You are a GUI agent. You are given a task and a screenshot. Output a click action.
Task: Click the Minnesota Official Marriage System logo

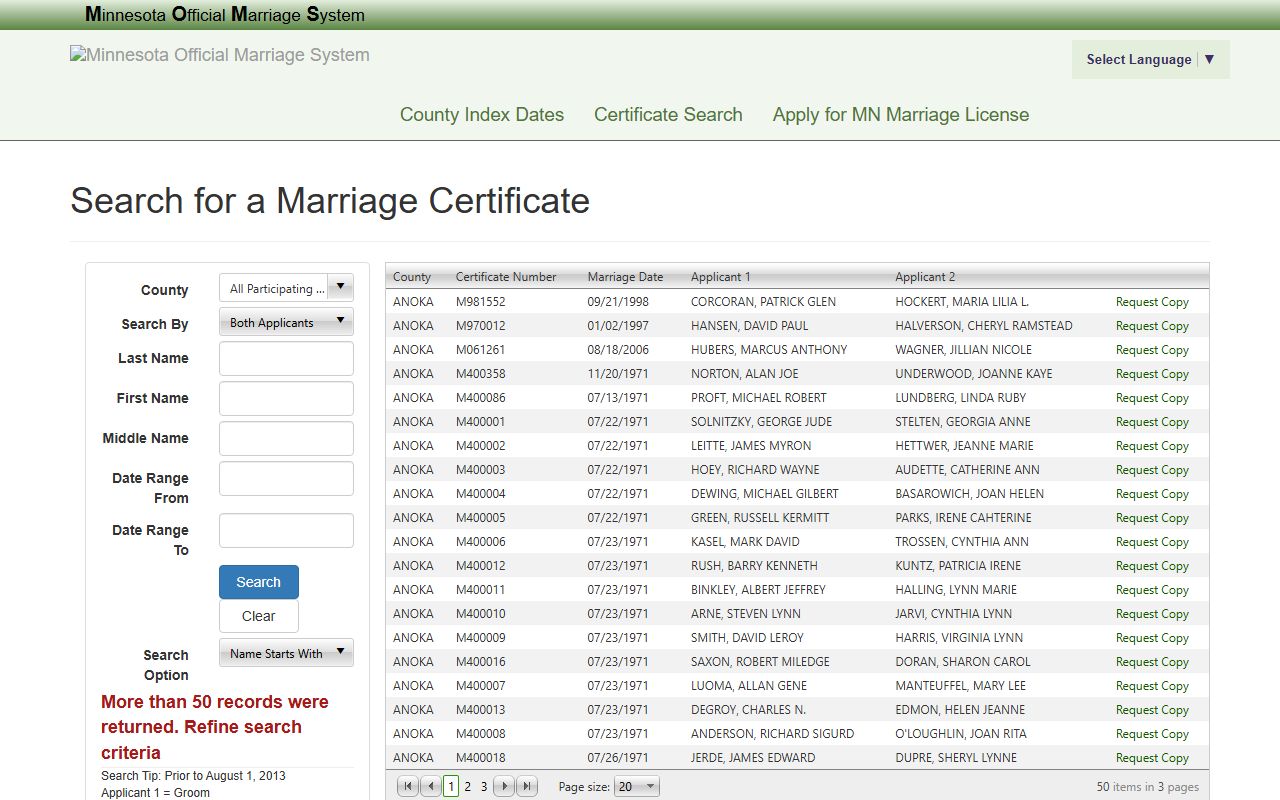click(x=220, y=55)
